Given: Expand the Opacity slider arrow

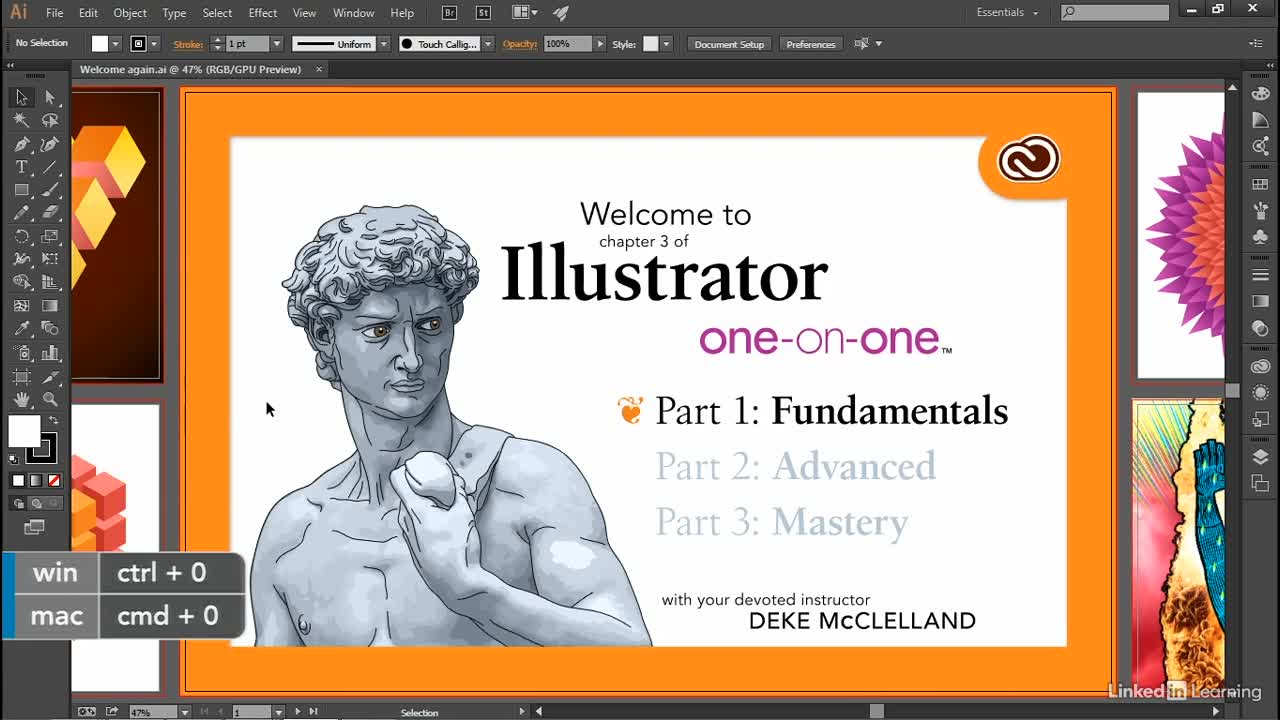Looking at the screenshot, I should (x=600, y=44).
